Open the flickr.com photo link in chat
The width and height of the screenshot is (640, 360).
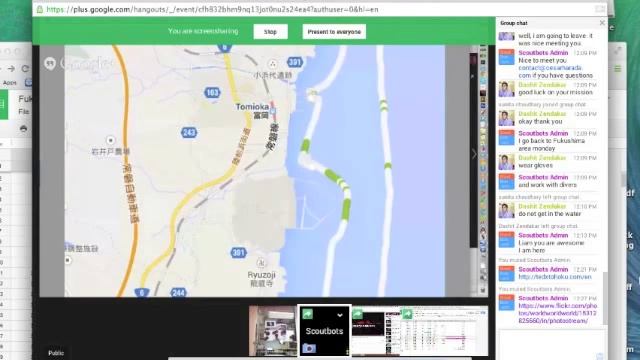[x=558, y=313]
